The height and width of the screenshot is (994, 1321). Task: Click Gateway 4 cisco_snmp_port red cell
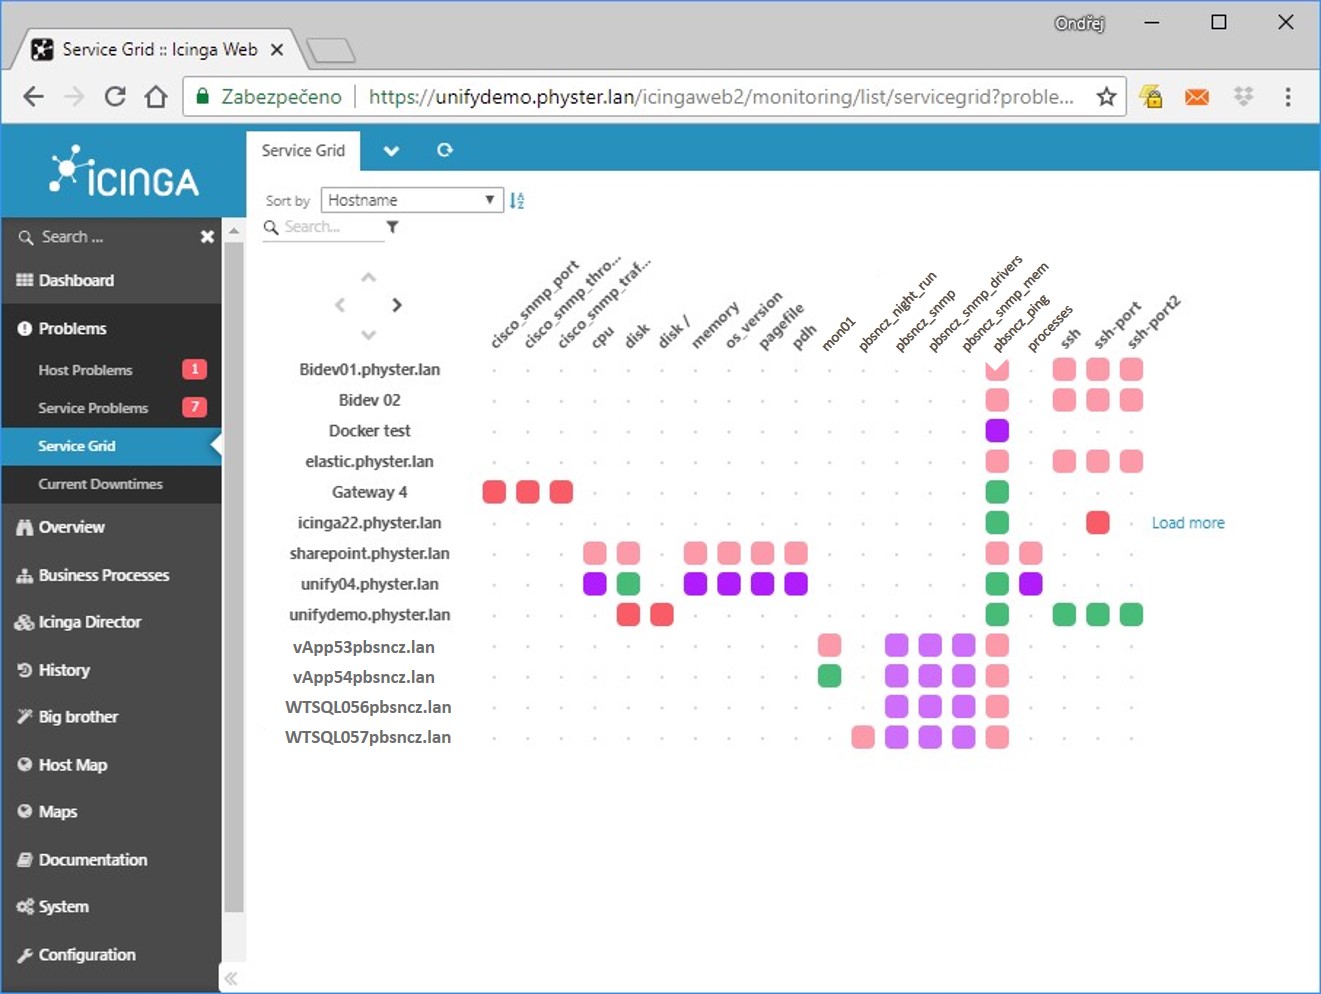[494, 492]
